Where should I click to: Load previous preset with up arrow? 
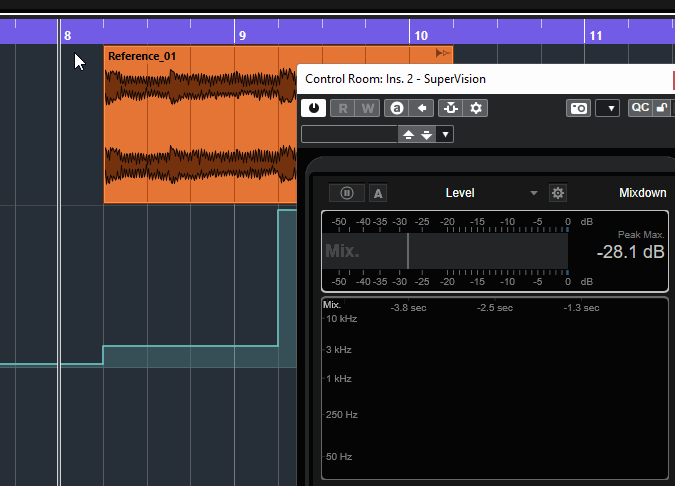click(x=408, y=135)
